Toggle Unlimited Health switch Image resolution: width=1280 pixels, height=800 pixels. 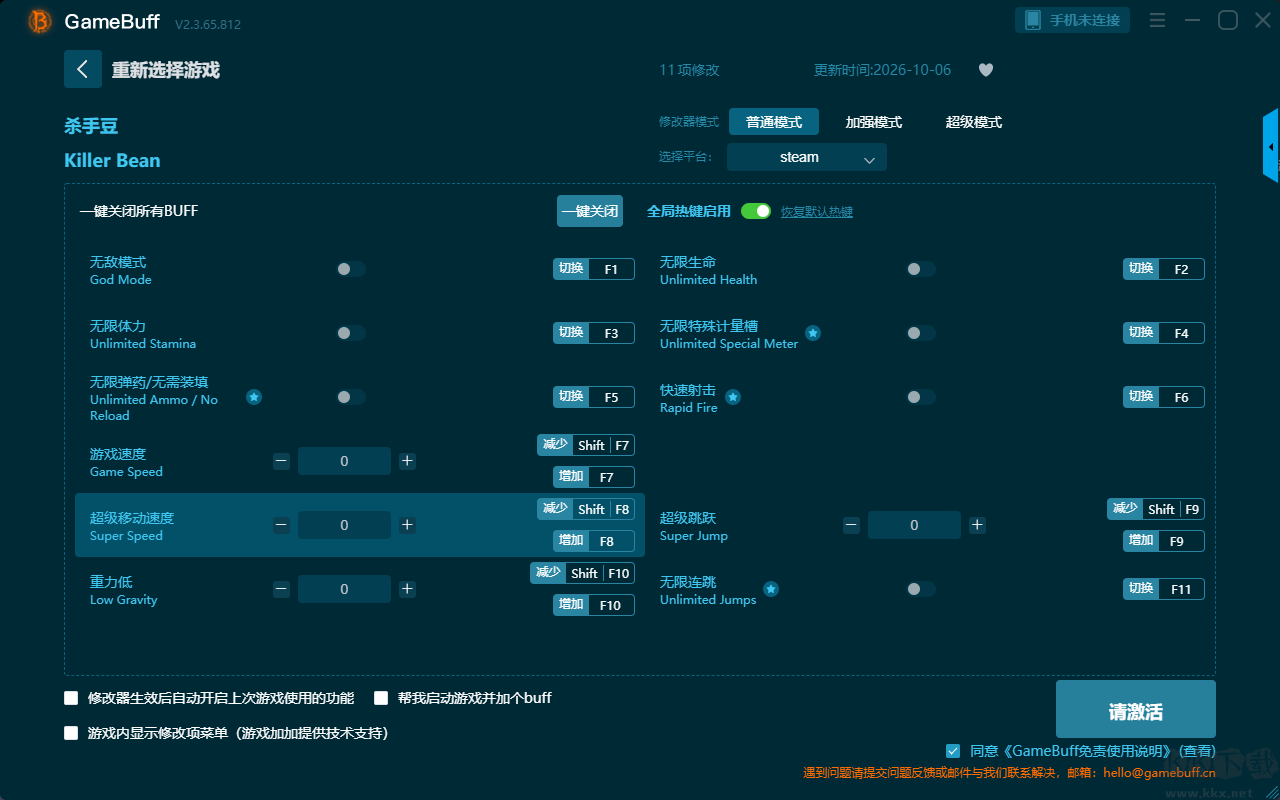point(921,269)
